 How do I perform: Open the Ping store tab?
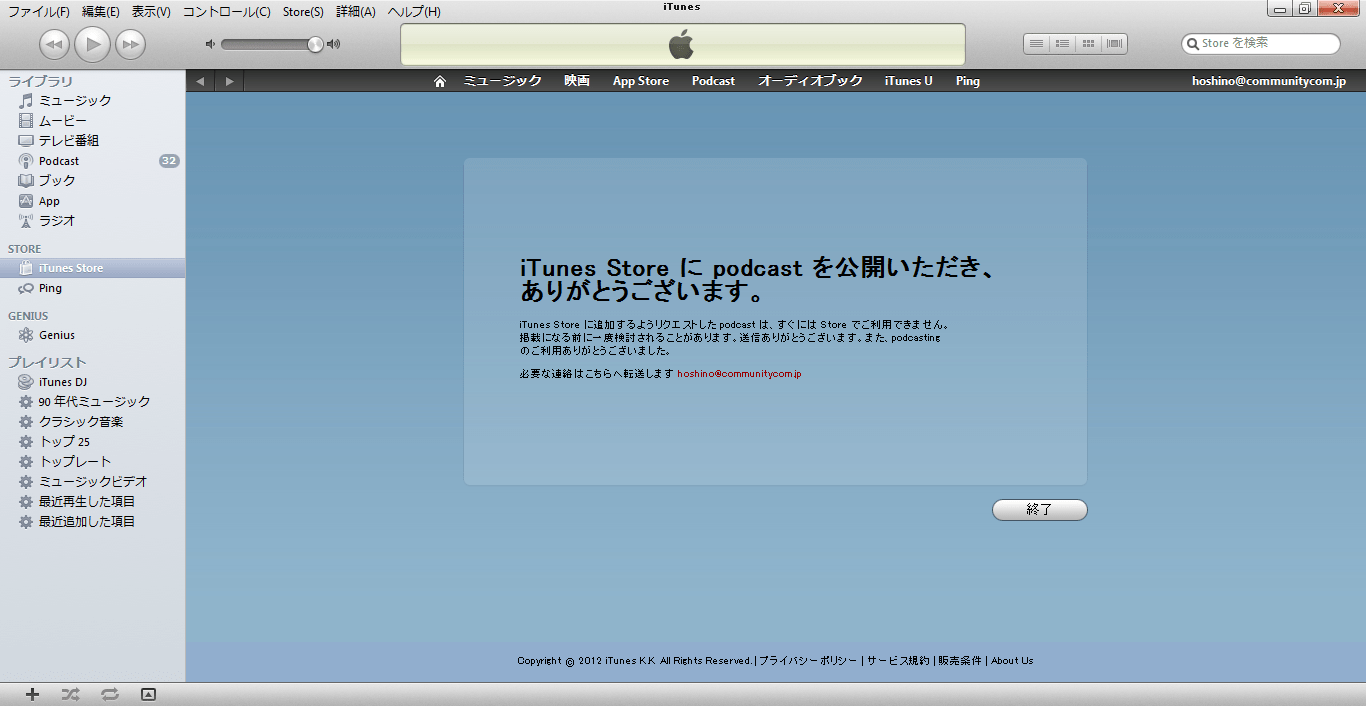point(968,81)
